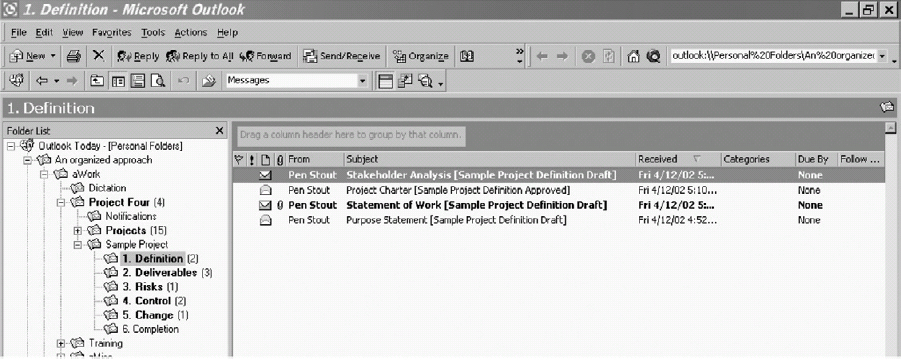Click the Forward message button
Image resolution: width=901 pixels, height=360 pixels.
tap(265, 56)
